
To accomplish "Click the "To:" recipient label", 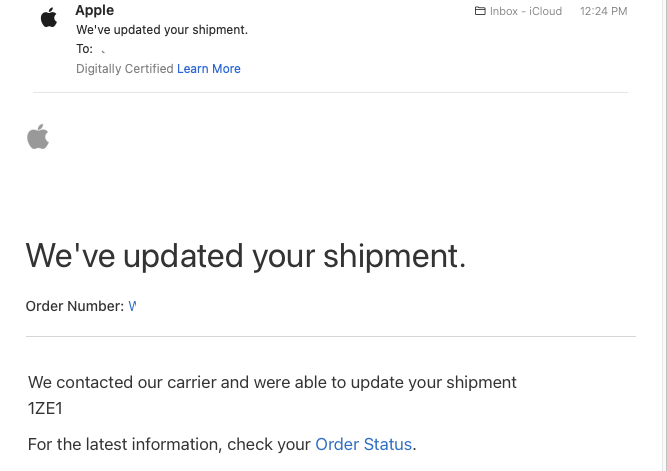I will click(84, 49).
